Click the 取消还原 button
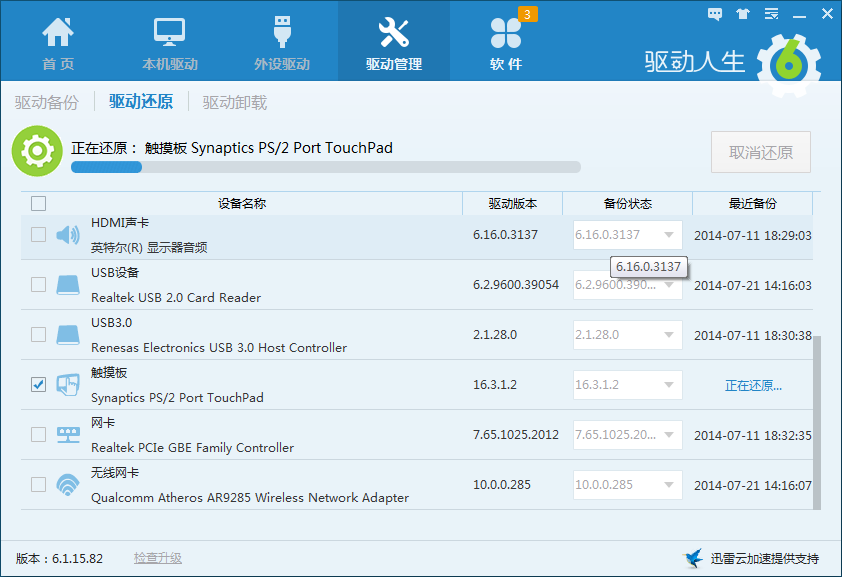This screenshot has height=577, width=842. tap(760, 152)
